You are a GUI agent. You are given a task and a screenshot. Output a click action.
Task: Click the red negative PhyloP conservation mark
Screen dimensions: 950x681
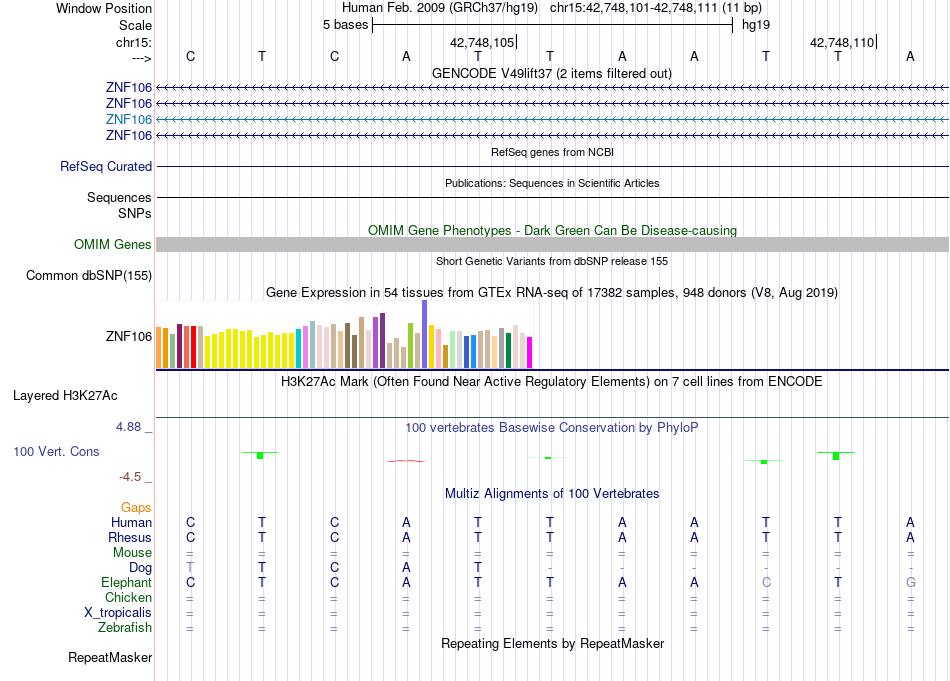[406, 461]
